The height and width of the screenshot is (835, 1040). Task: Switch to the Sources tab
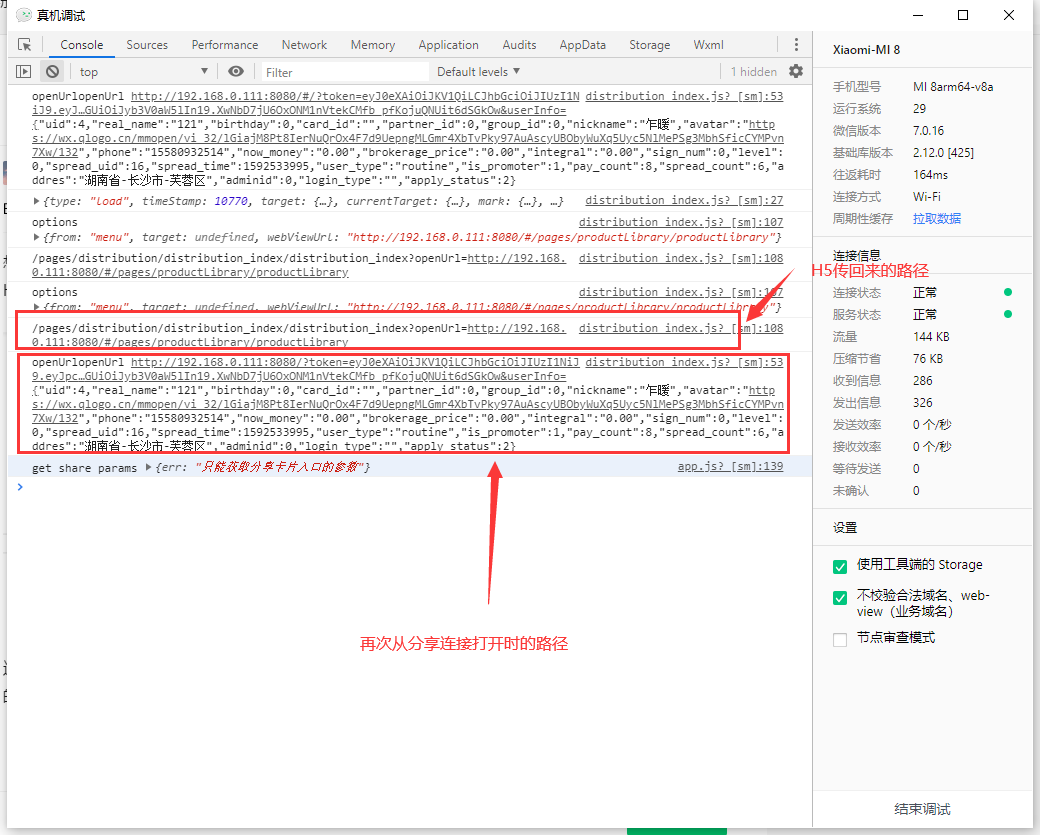click(x=147, y=44)
